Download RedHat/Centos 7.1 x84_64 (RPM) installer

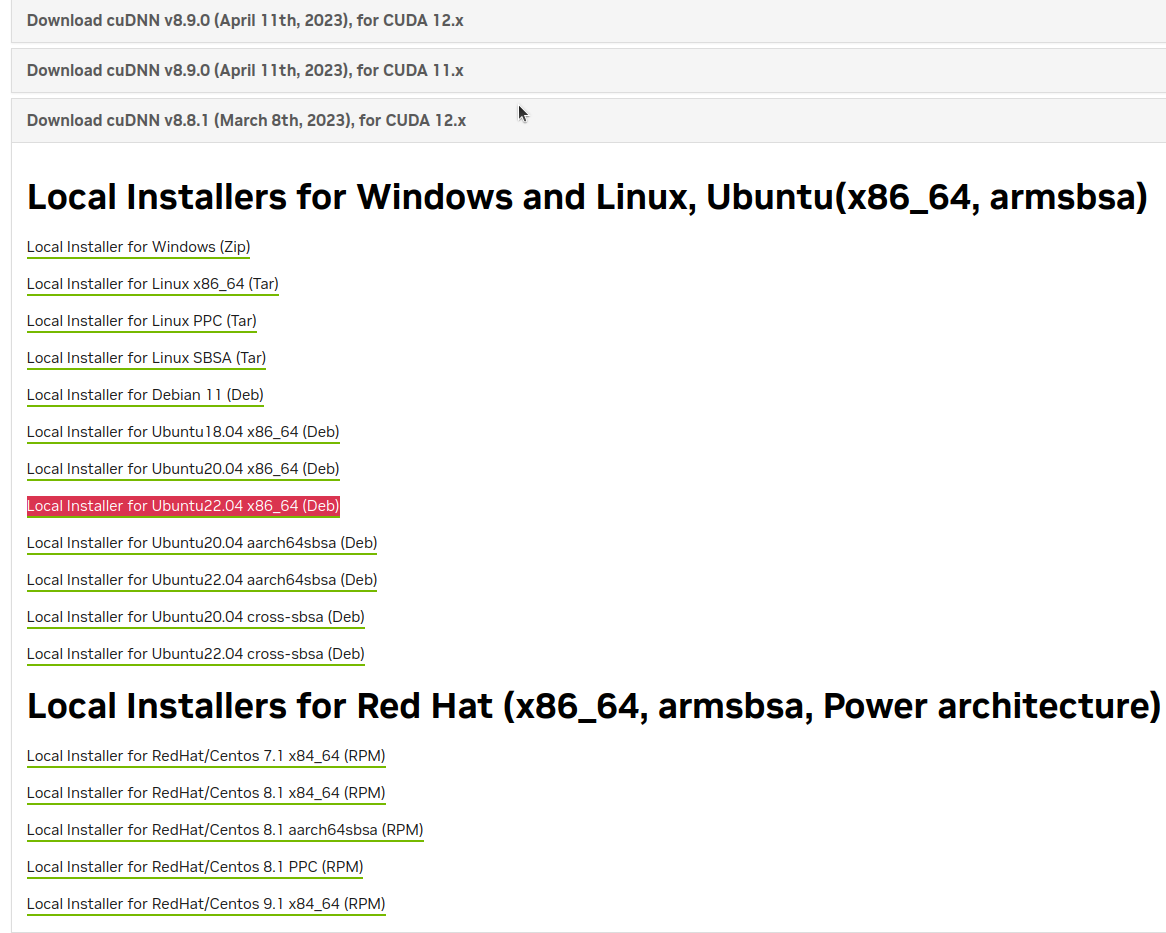point(206,756)
